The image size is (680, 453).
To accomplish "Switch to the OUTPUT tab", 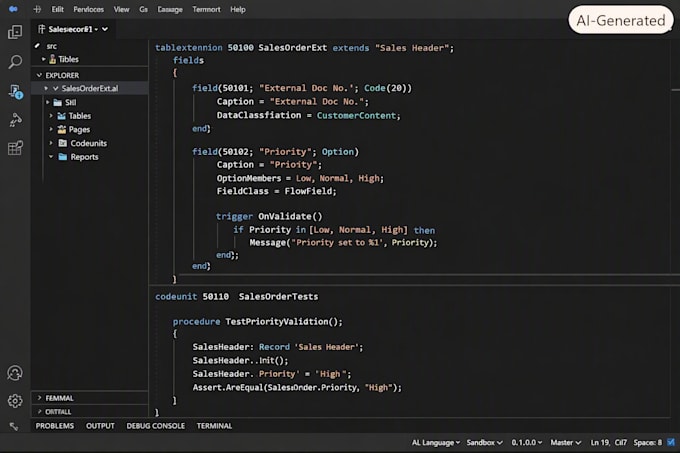I will click(x=100, y=426).
